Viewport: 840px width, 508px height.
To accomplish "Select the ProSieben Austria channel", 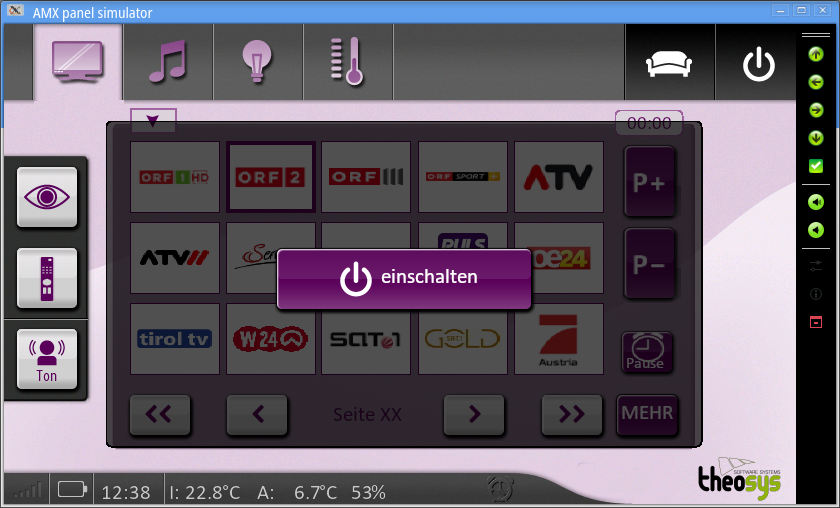I will click(x=559, y=339).
